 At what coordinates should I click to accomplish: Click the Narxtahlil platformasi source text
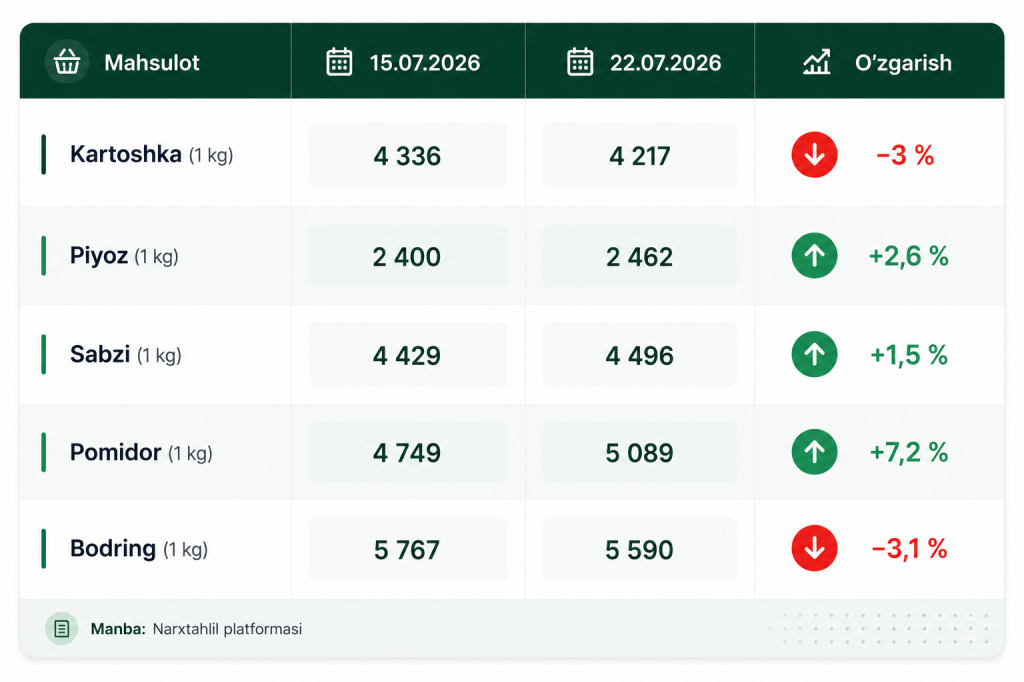coord(227,629)
